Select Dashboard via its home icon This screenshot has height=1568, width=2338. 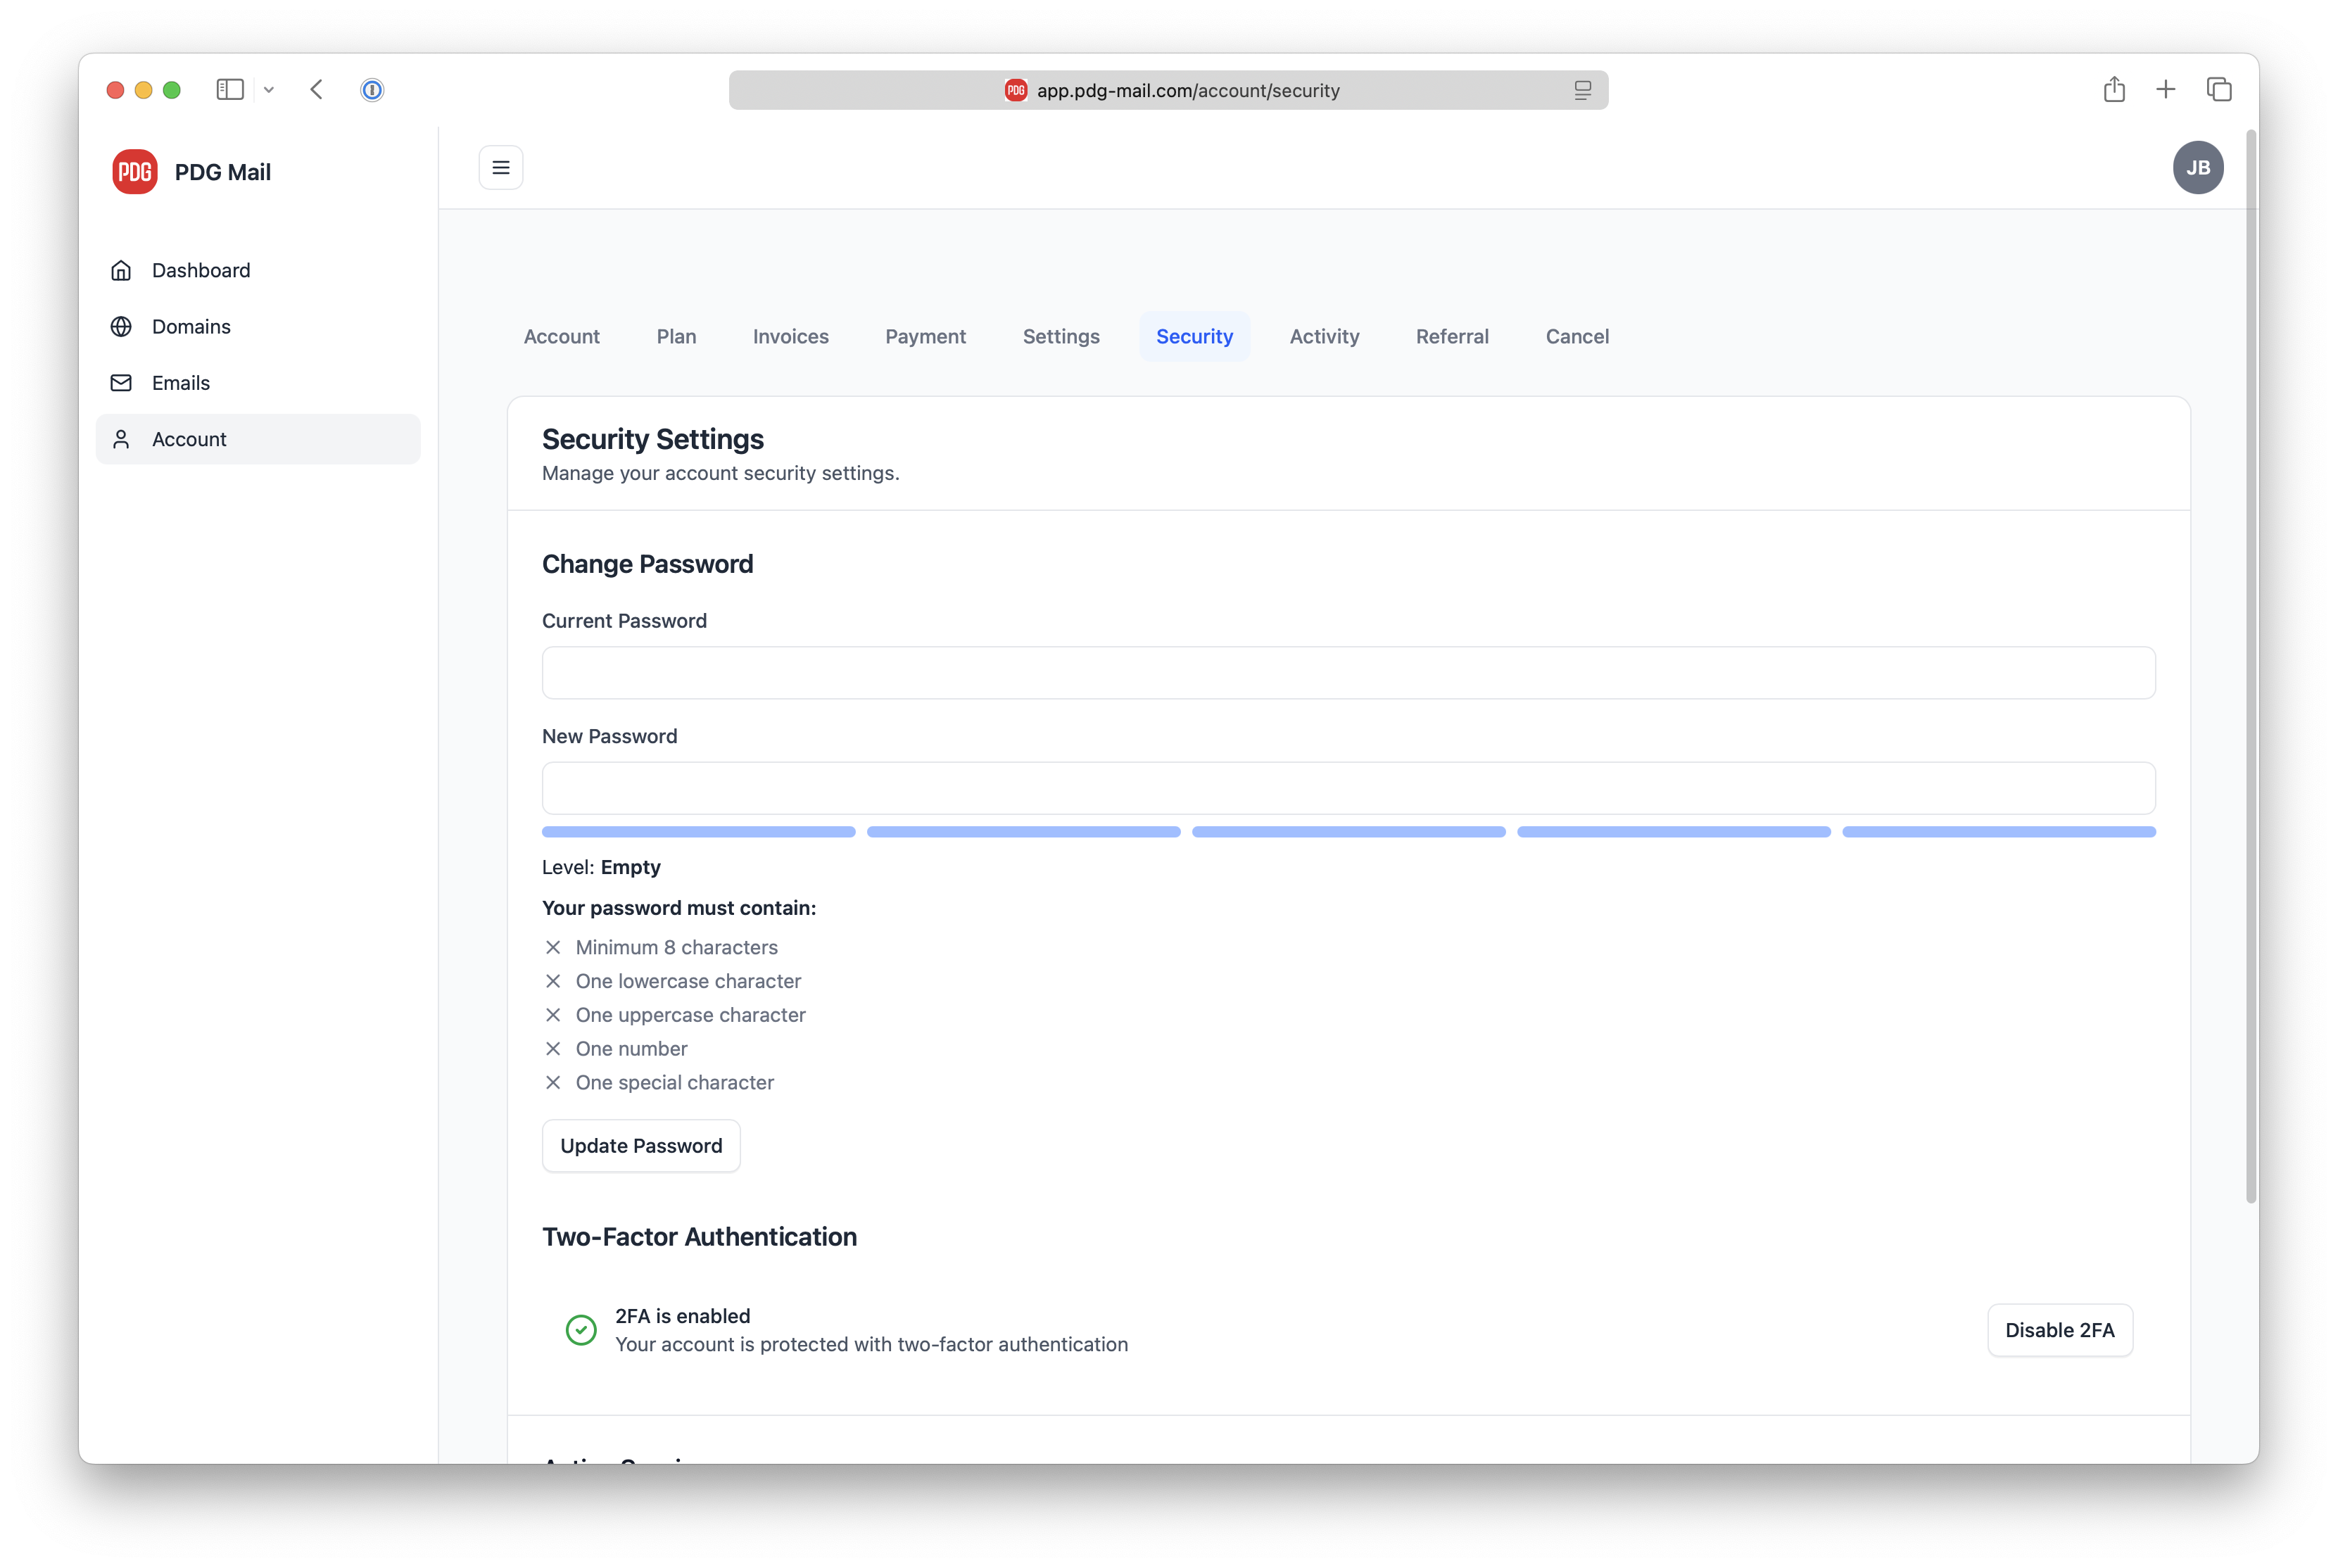point(121,270)
